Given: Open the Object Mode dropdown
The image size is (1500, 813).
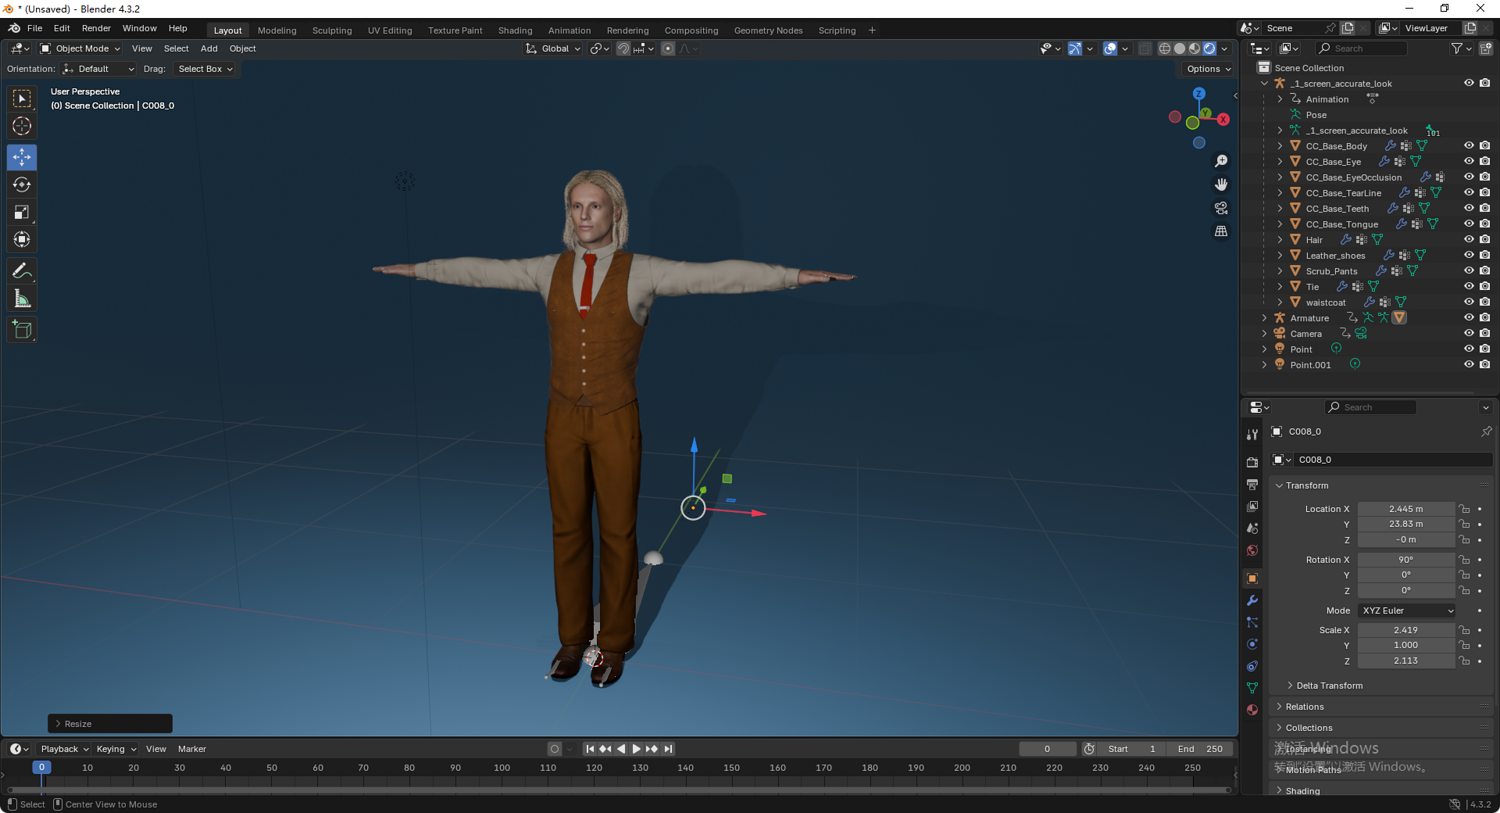Looking at the screenshot, I should pos(80,48).
